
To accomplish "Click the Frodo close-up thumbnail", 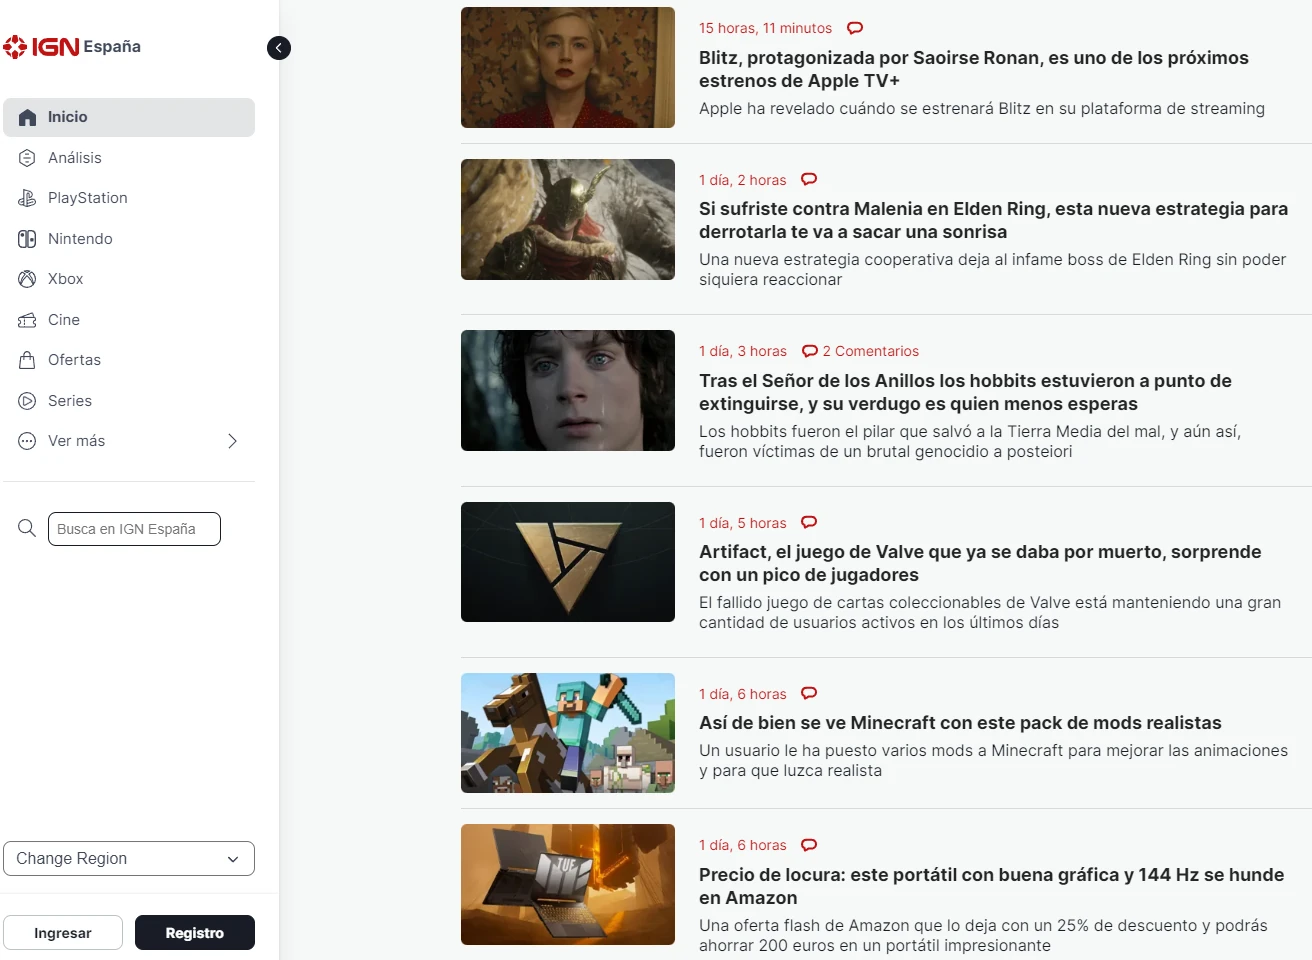I will tap(568, 390).
